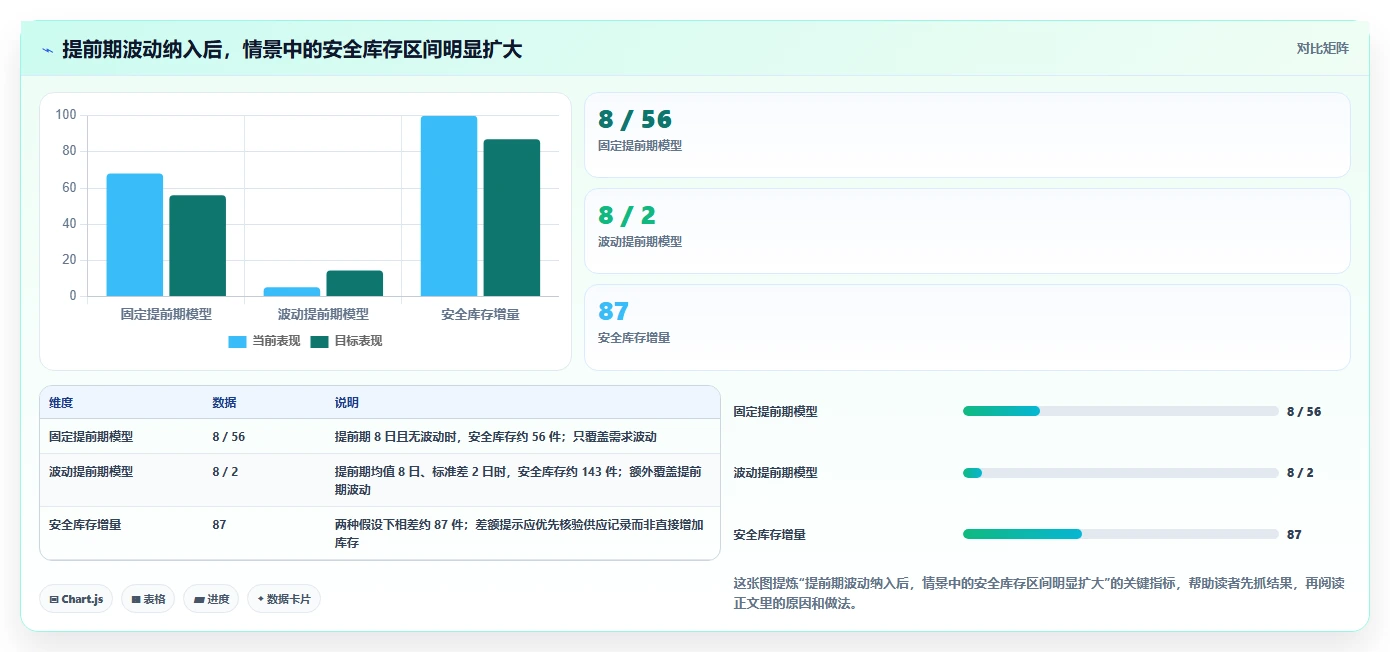Toggle 当前表现 legend series
This screenshot has width=1390, height=652.
coord(265,341)
